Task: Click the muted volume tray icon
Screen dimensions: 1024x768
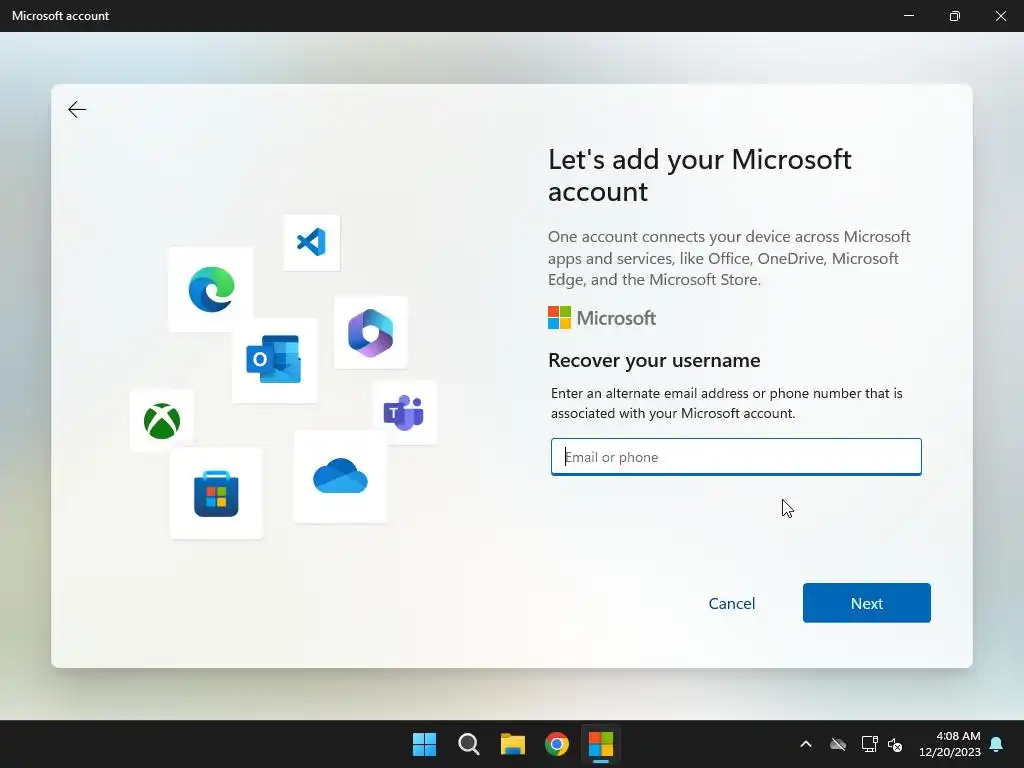Action: coord(895,744)
